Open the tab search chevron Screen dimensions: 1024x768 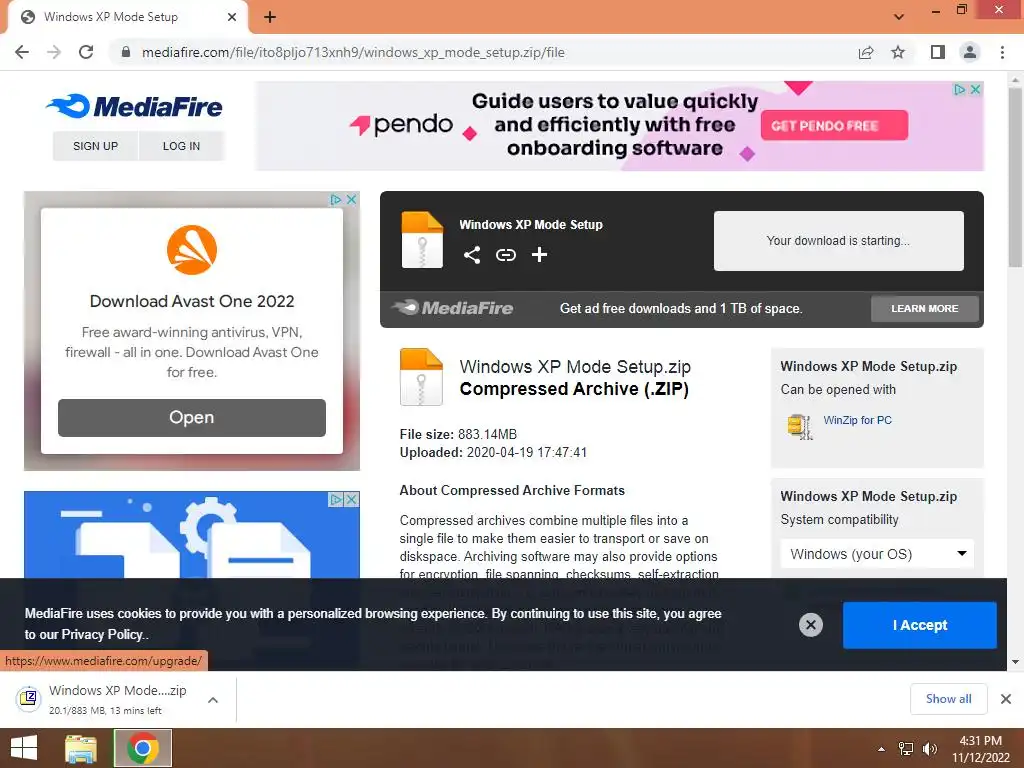[899, 17]
